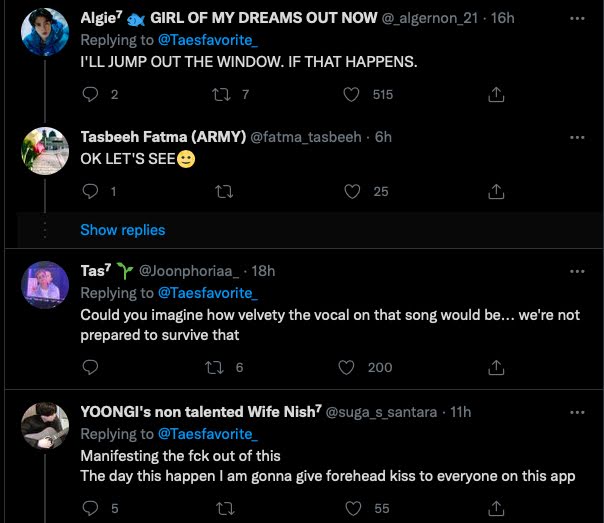The image size is (604, 523).
Task: Reply to YOONGI's Wife Nish tweet
Action: 89,509
